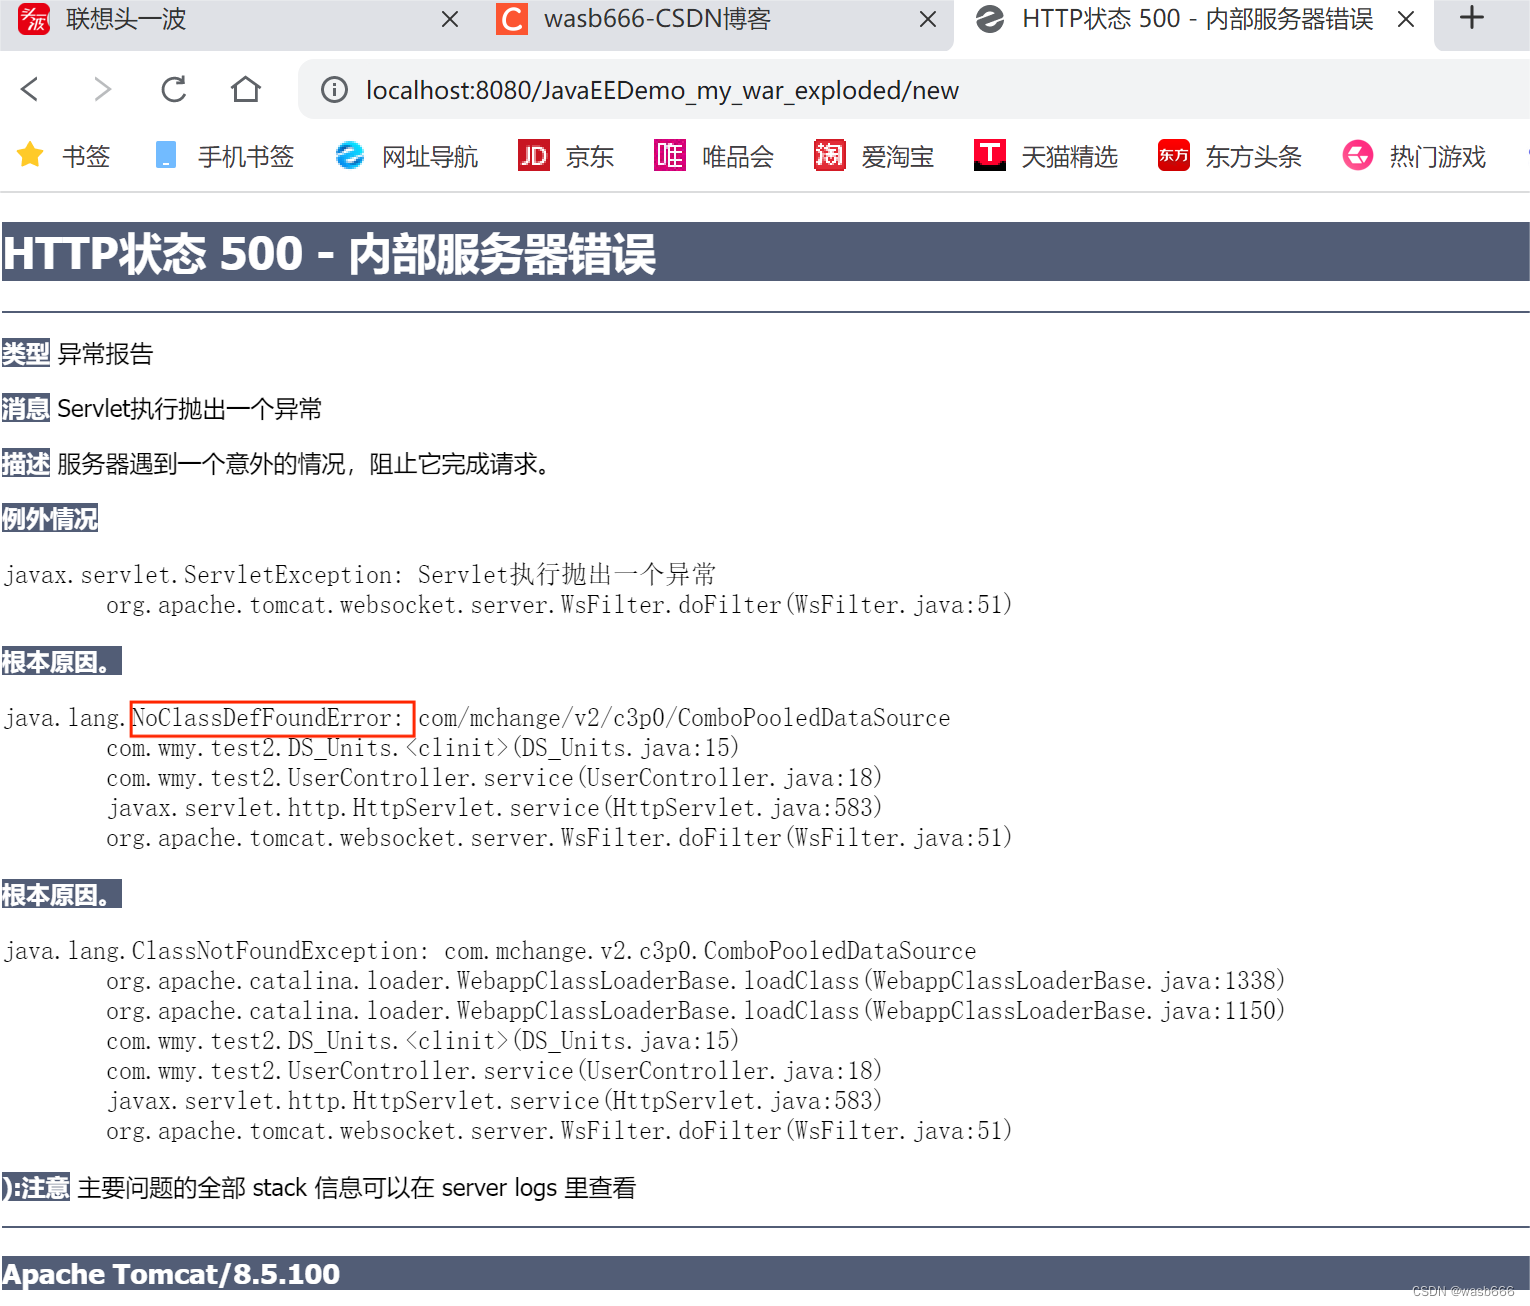Open the 网址导航 bookmark
1530x1306 pixels.
[406, 155]
